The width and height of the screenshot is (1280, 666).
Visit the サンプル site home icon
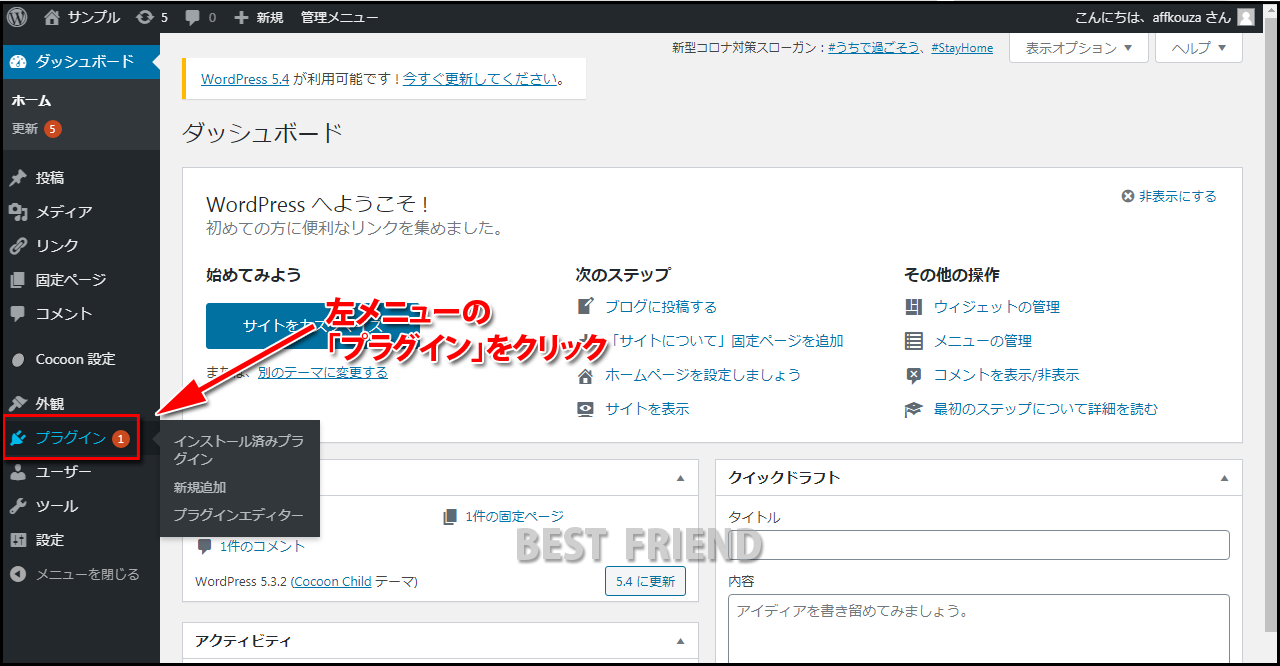pyautogui.click(x=53, y=17)
